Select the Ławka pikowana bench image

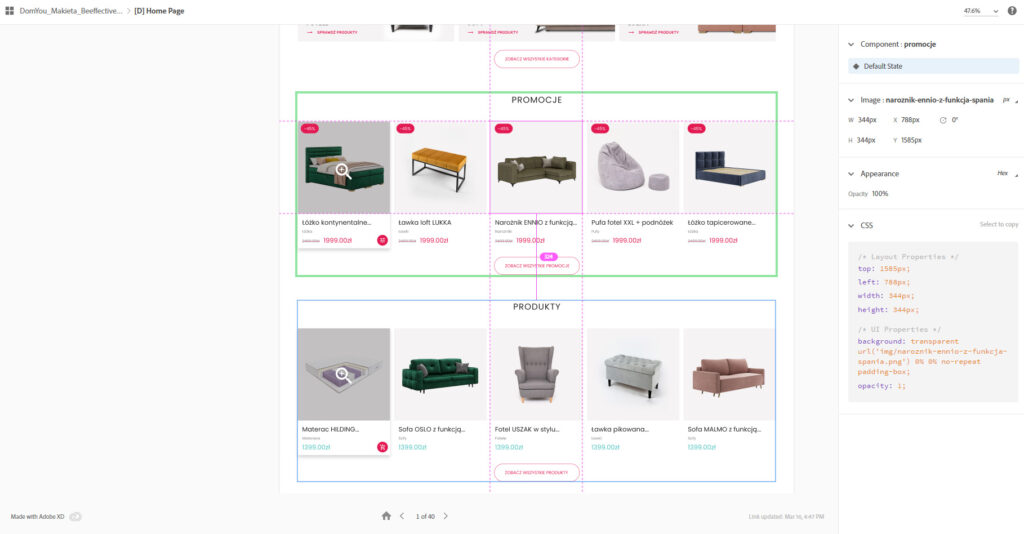click(633, 374)
